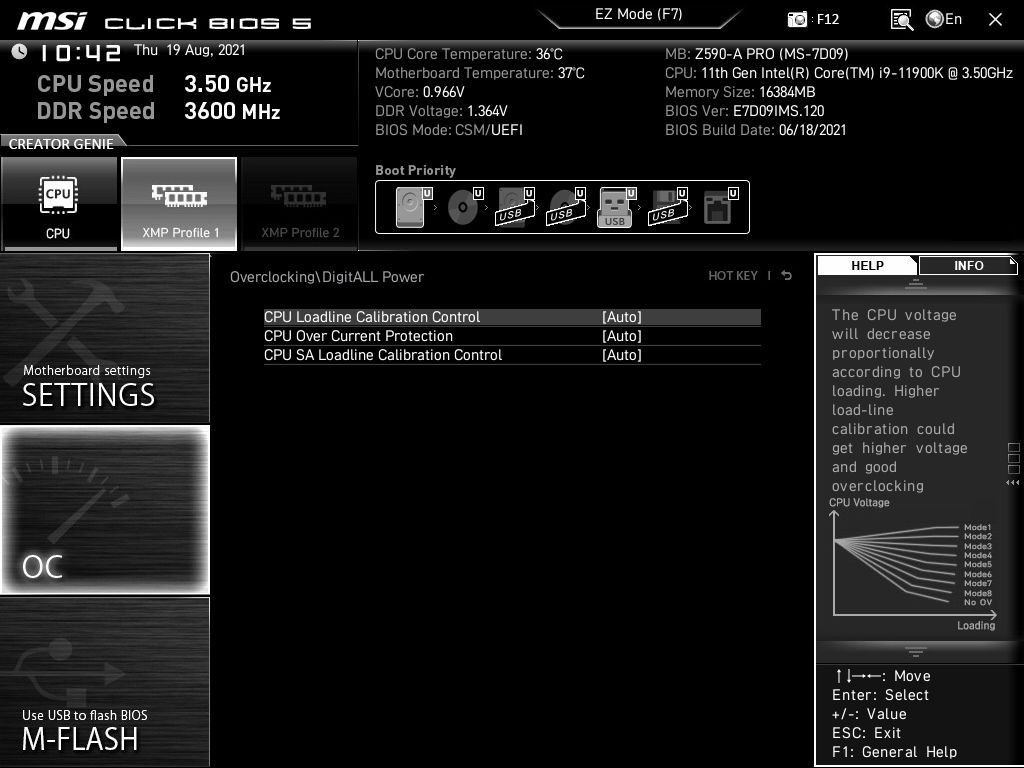The height and width of the screenshot is (768, 1024).
Task: Select the optical disc boot priority icon
Action: tap(464, 207)
